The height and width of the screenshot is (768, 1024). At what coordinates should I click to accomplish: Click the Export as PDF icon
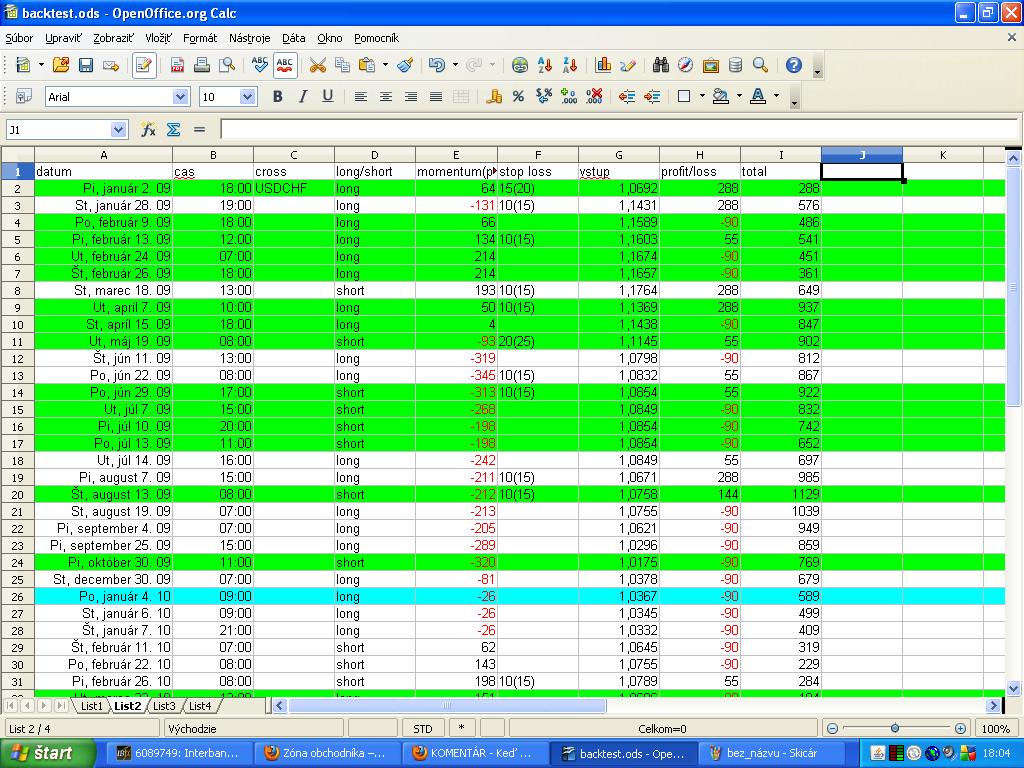[x=177, y=66]
